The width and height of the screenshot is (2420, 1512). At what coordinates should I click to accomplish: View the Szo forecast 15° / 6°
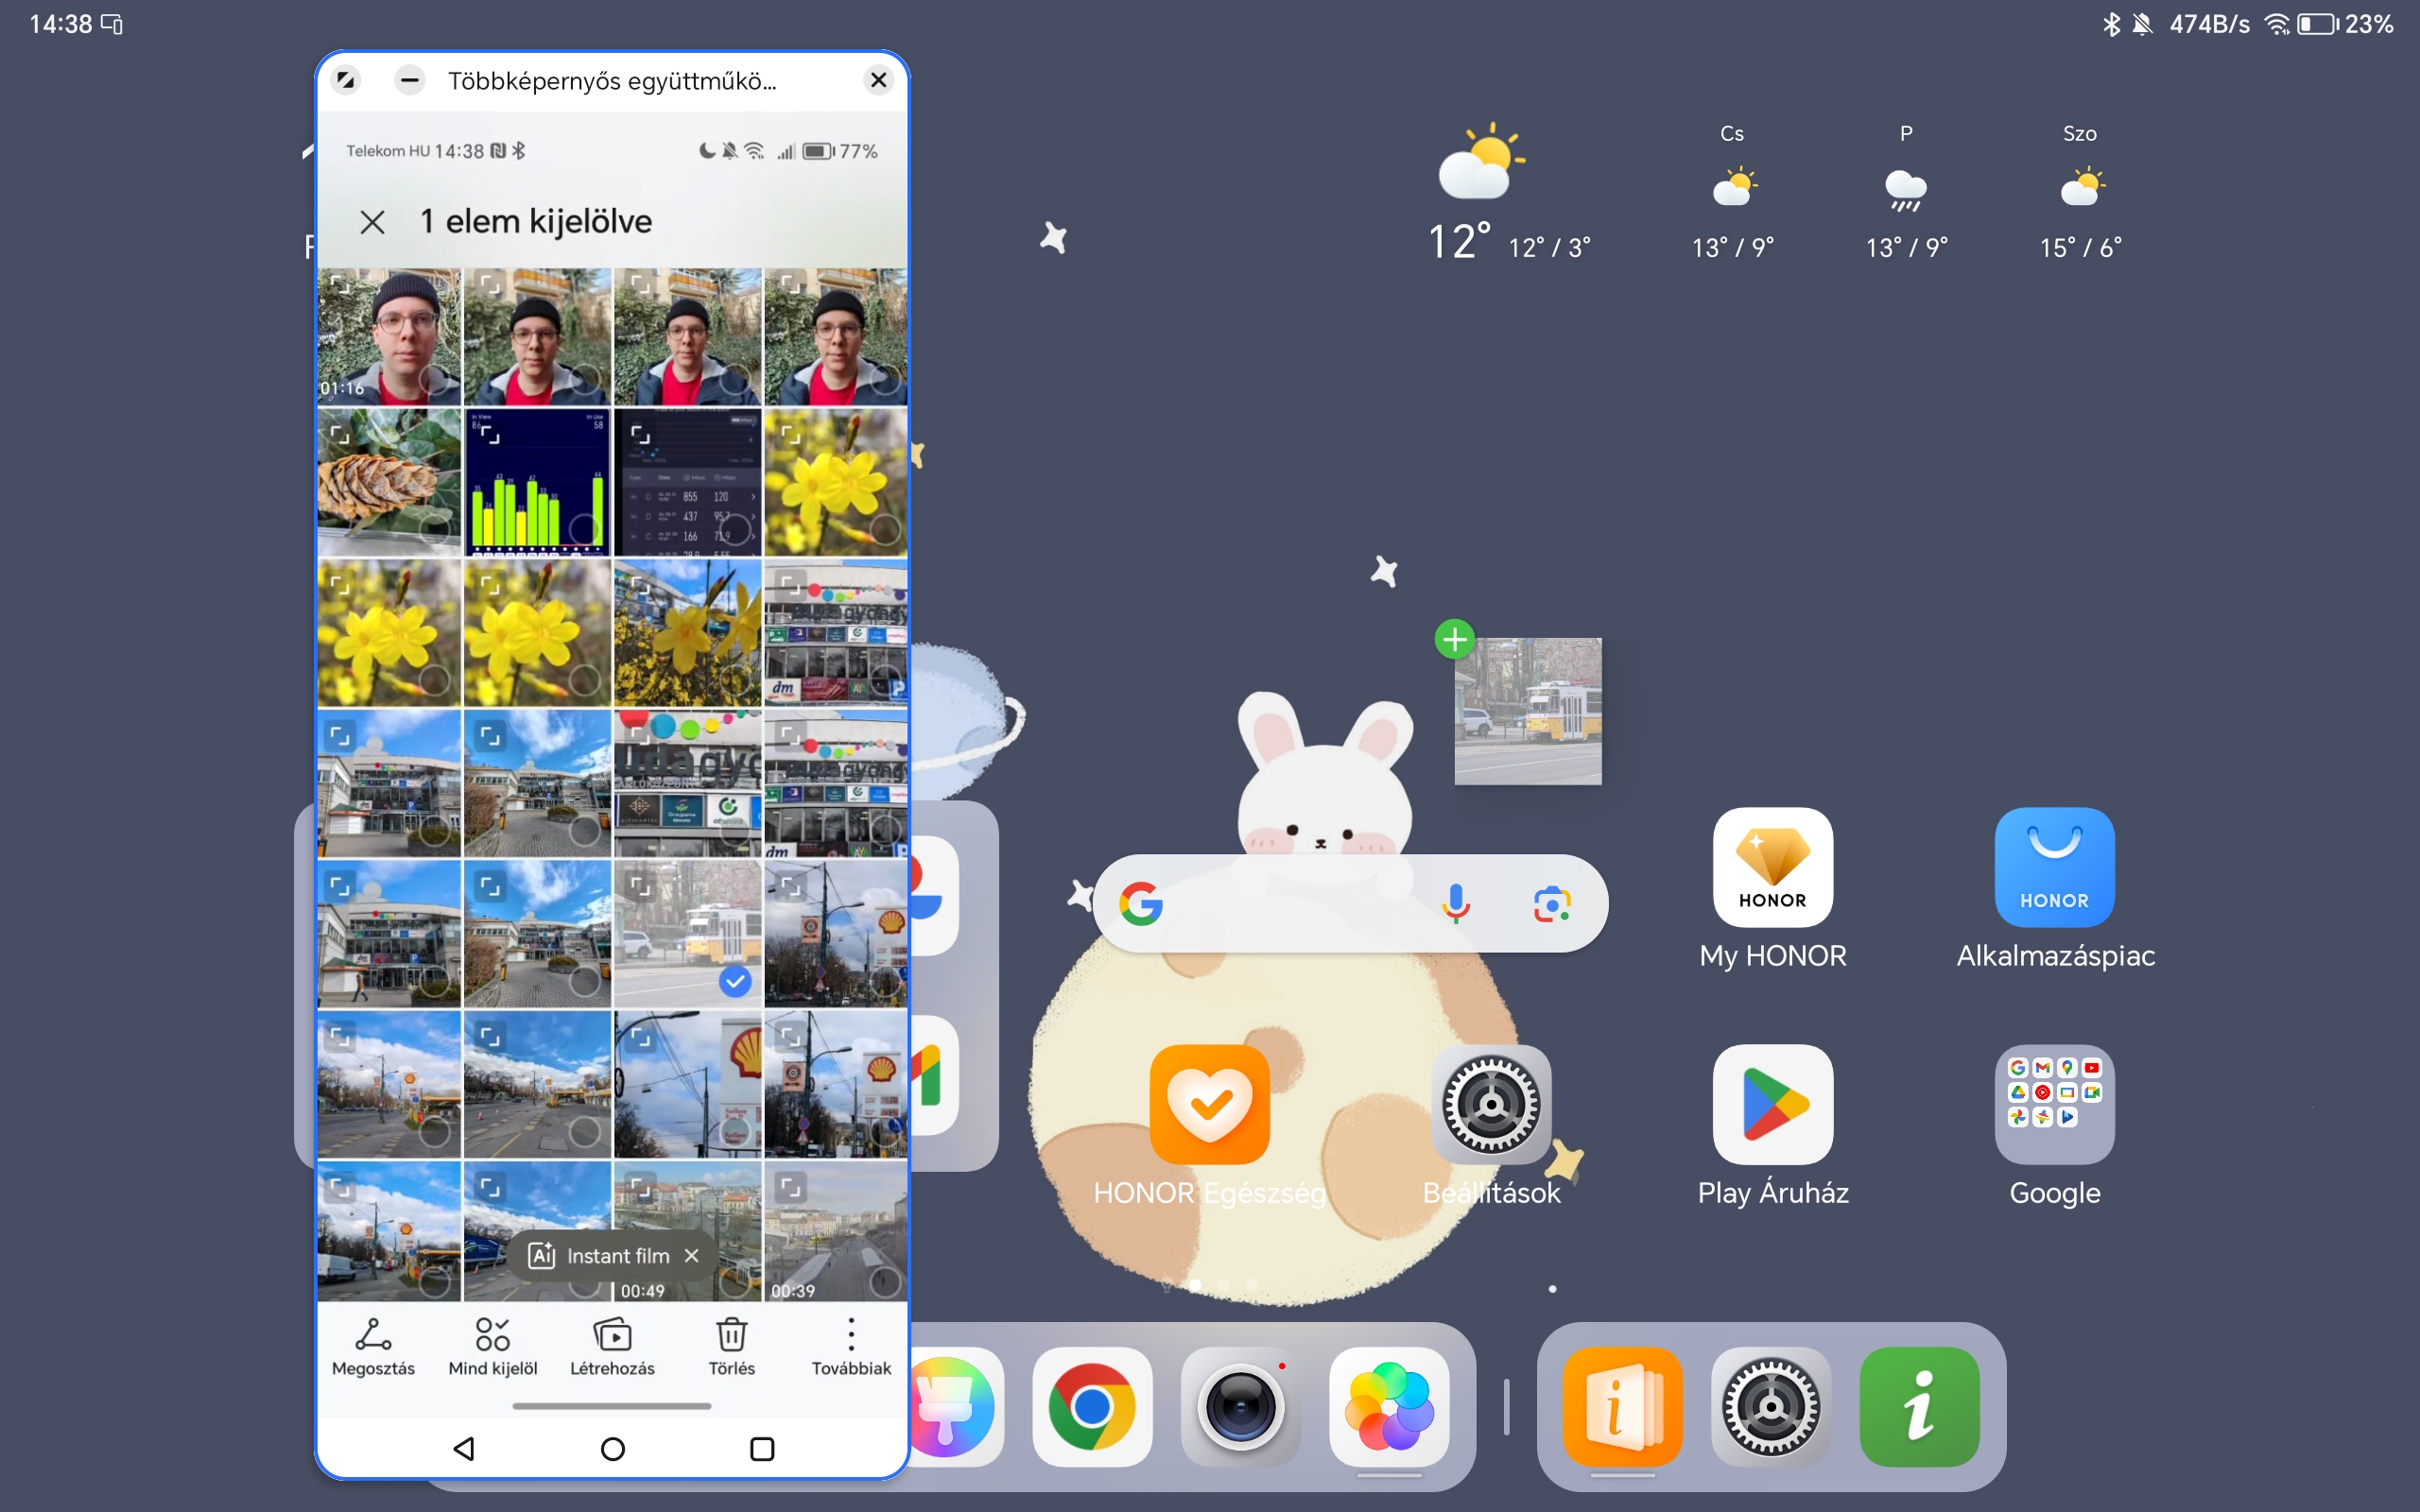pos(2081,193)
